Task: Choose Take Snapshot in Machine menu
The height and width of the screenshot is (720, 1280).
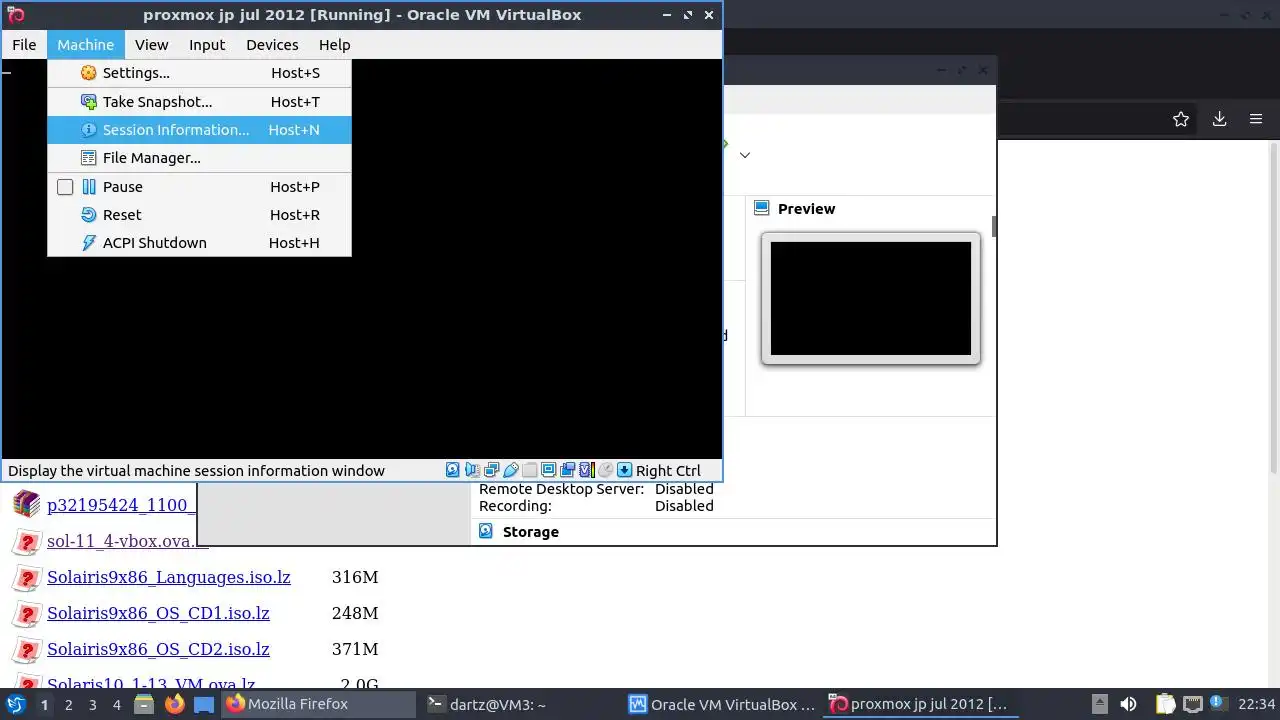Action: pyautogui.click(x=199, y=102)
